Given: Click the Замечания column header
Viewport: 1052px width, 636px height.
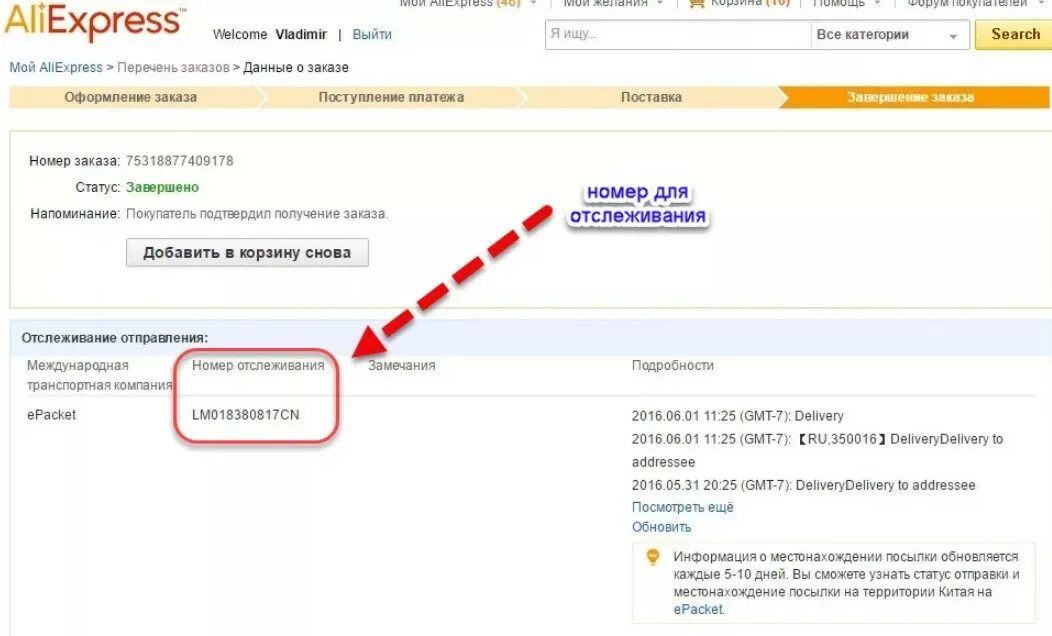Looking at the screenshot, I should (x=401, y=366).
